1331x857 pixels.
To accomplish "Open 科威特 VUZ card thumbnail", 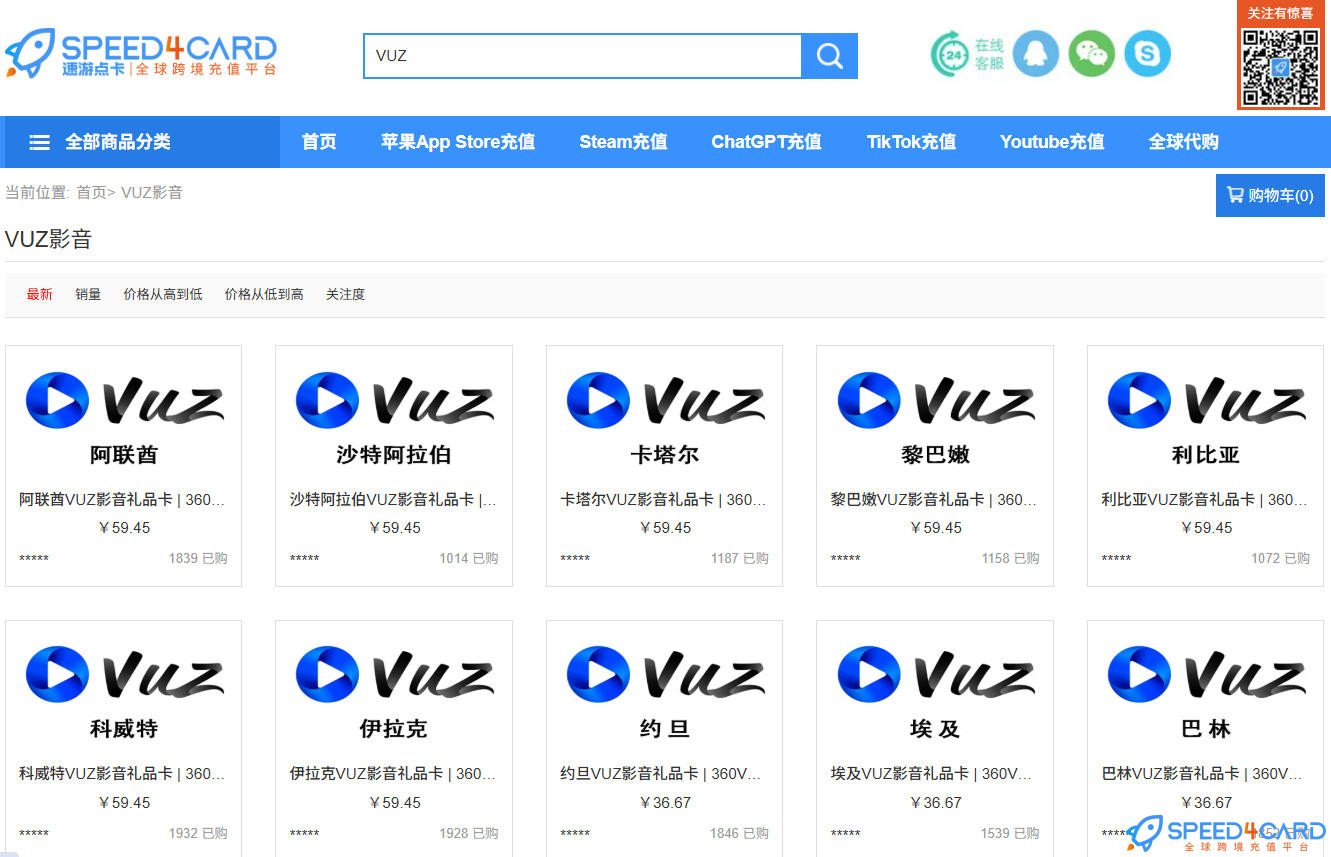I will point(124,691).
